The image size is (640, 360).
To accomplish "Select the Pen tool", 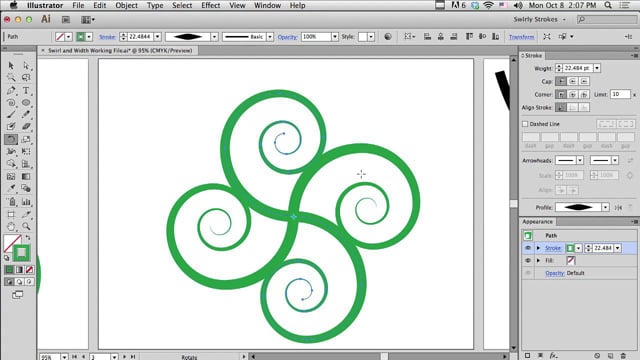I will [11, 90].
